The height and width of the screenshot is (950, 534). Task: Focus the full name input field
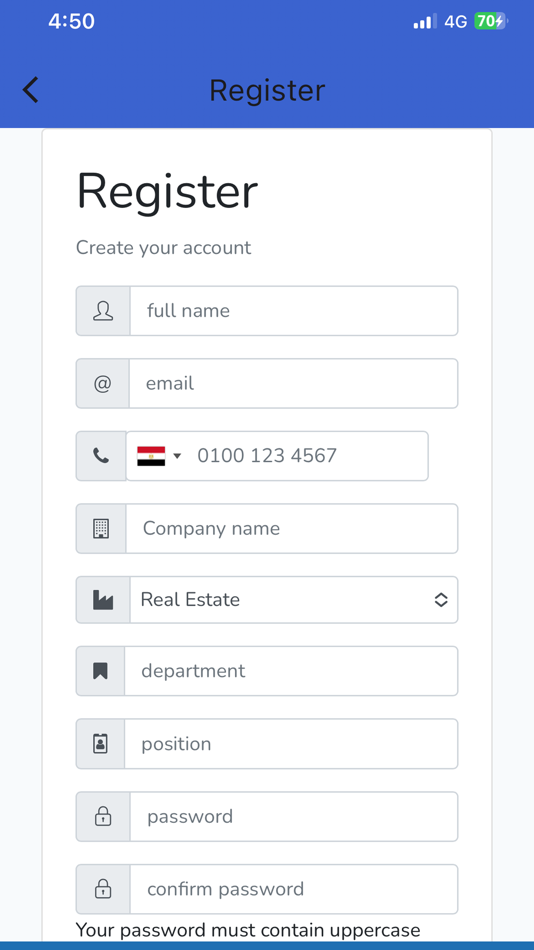click(294, 311)
